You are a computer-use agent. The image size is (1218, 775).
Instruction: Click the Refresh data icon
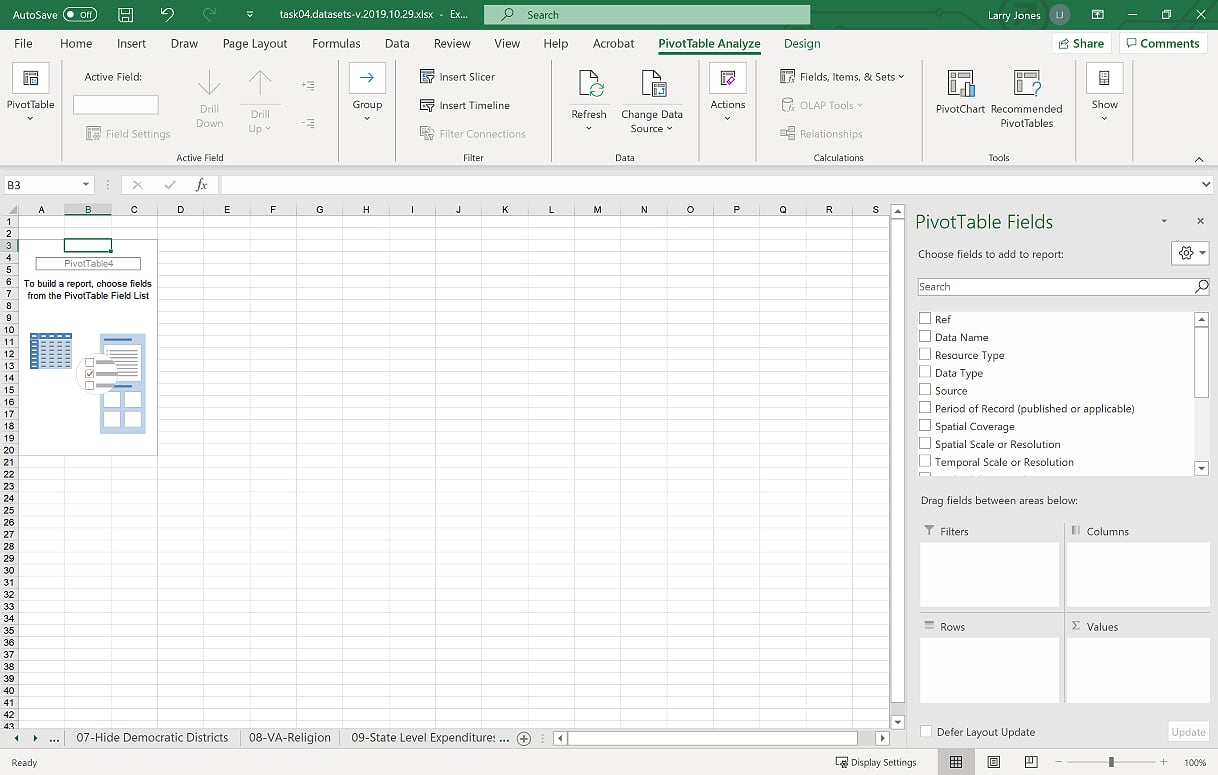coord(589,85)
